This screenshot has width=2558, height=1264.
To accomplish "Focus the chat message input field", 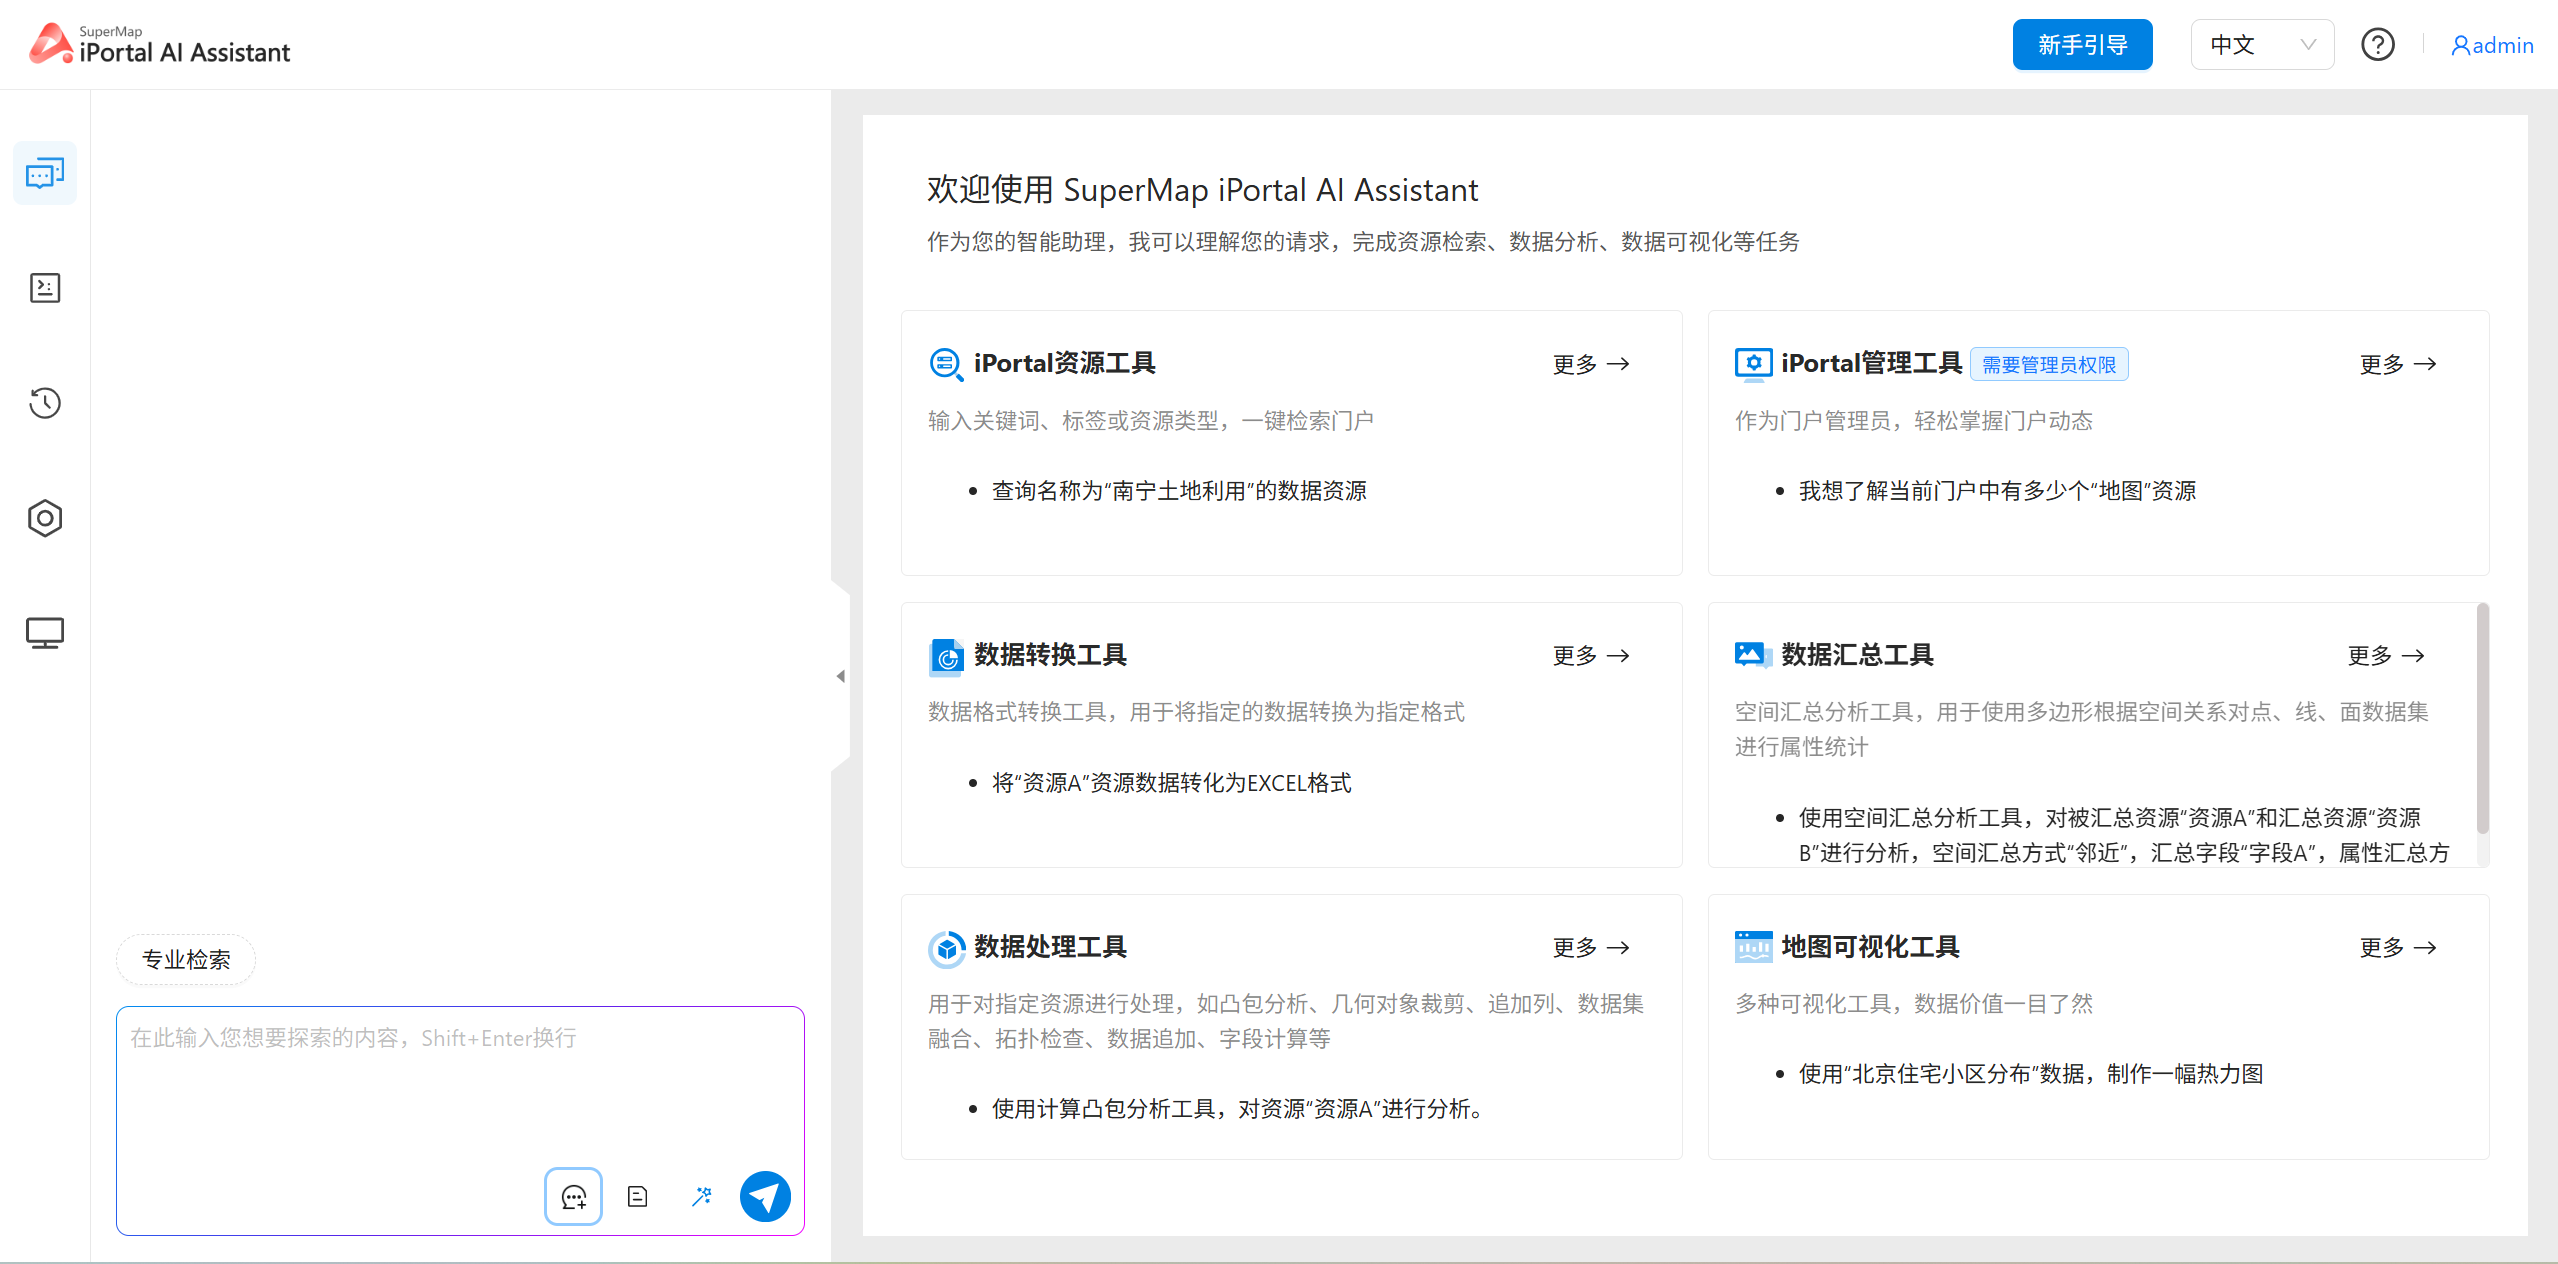I will [460, 1085].
